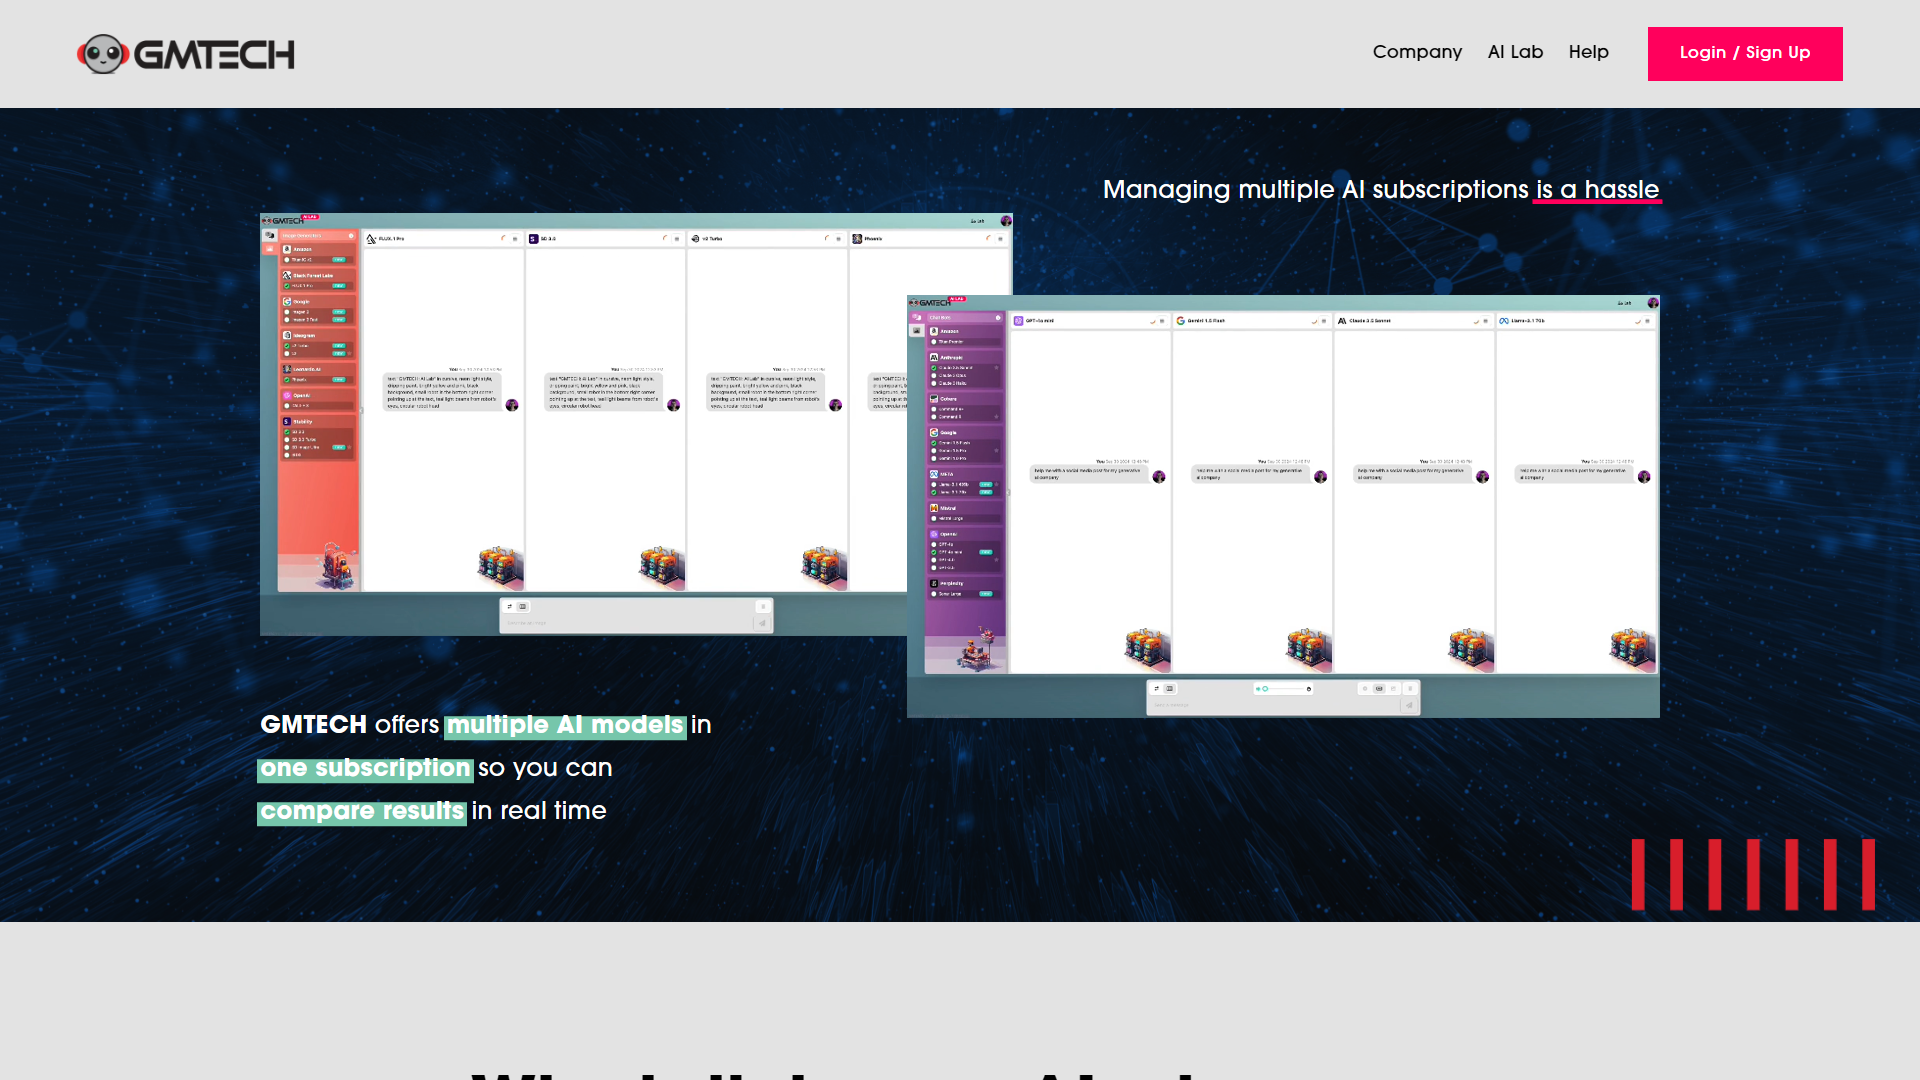The width and height of the screenshot is (1920, 1080).
Task: Toggle the GPT-4o model on
Action: (933, 544)
